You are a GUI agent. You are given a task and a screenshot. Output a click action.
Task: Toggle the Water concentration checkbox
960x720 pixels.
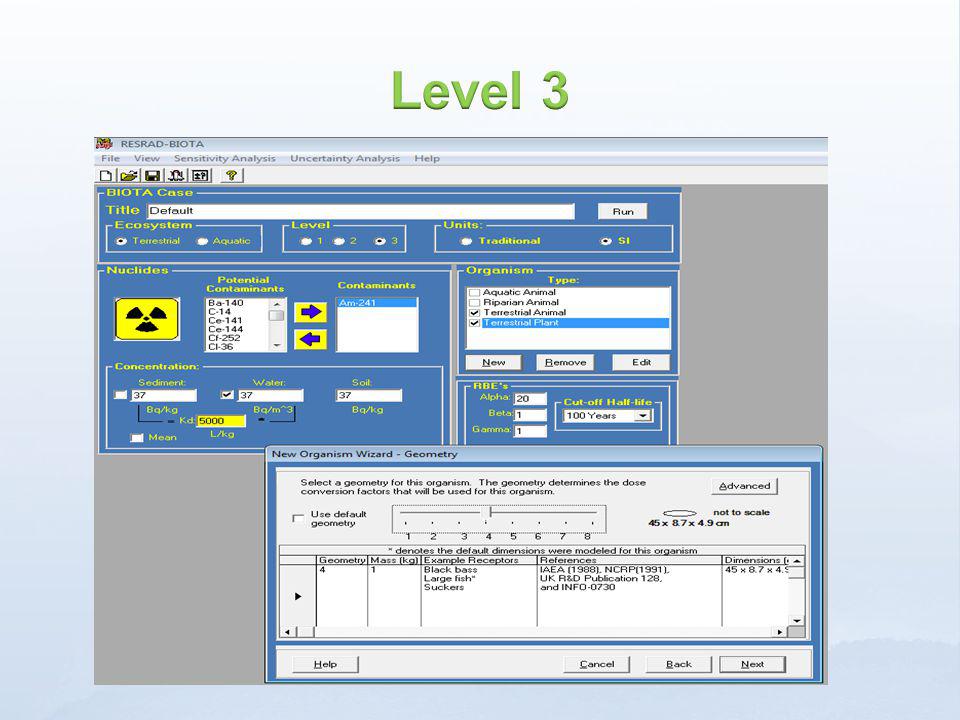coord(227,395)
